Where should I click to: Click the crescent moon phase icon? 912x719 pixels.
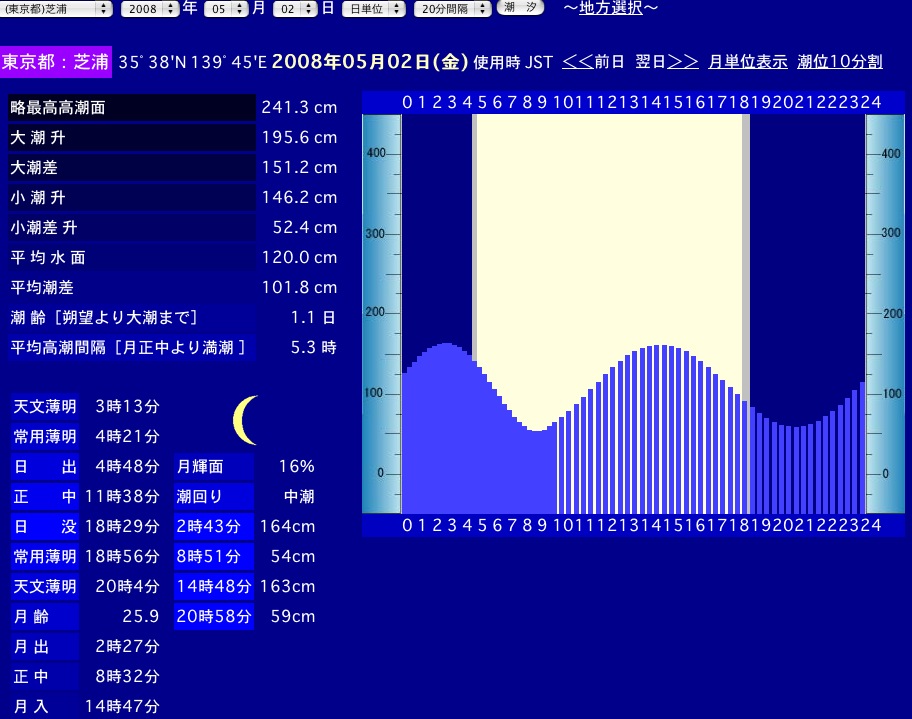coord(245,420)
